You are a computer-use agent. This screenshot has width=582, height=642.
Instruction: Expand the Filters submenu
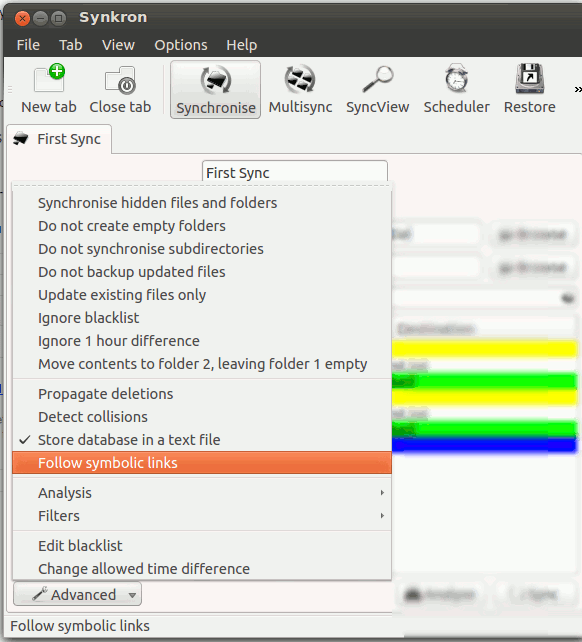202,515
